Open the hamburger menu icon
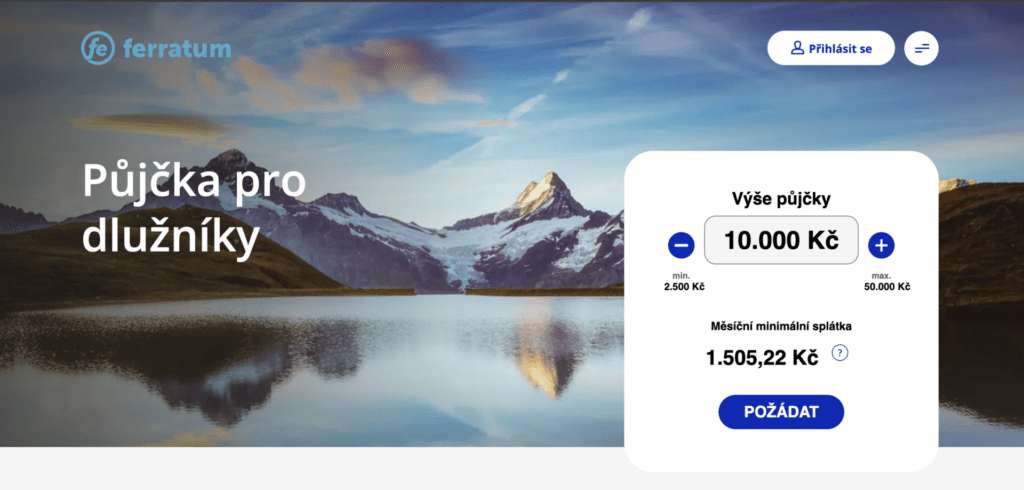The width and height of the screenshot is (1024, 490). pos(921,48)
